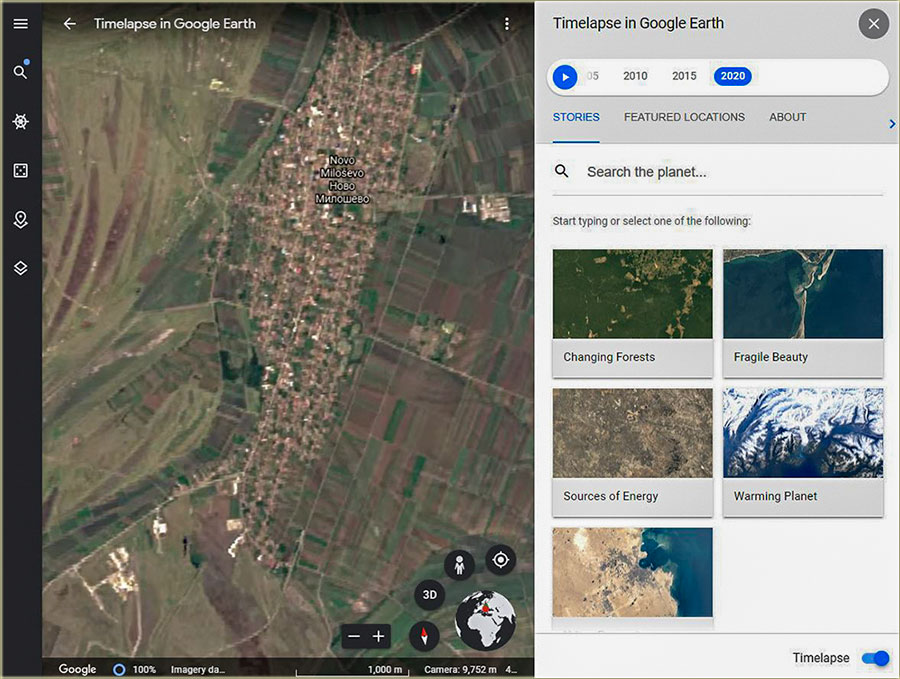Open the Warming Planet story thumbnail
Screen dimensions: 900x679
(x=802, y=433)
